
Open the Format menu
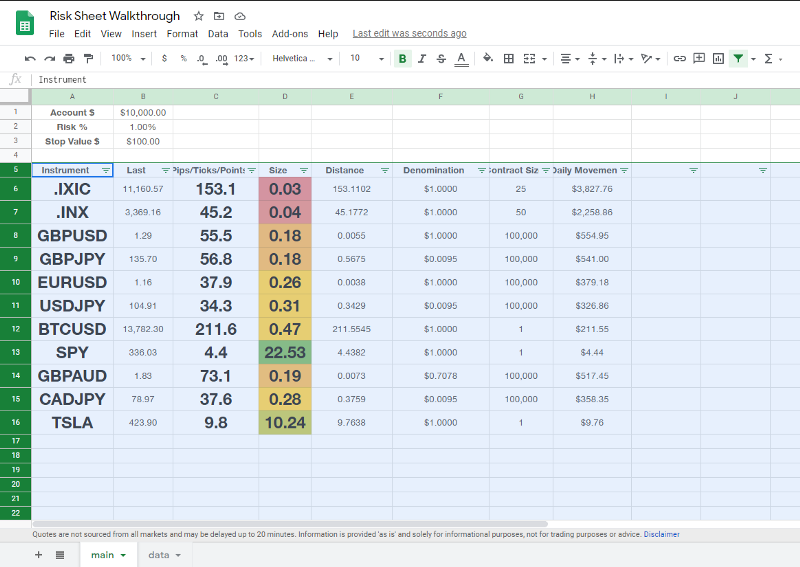pyautogui.click(x=182, y=34)
